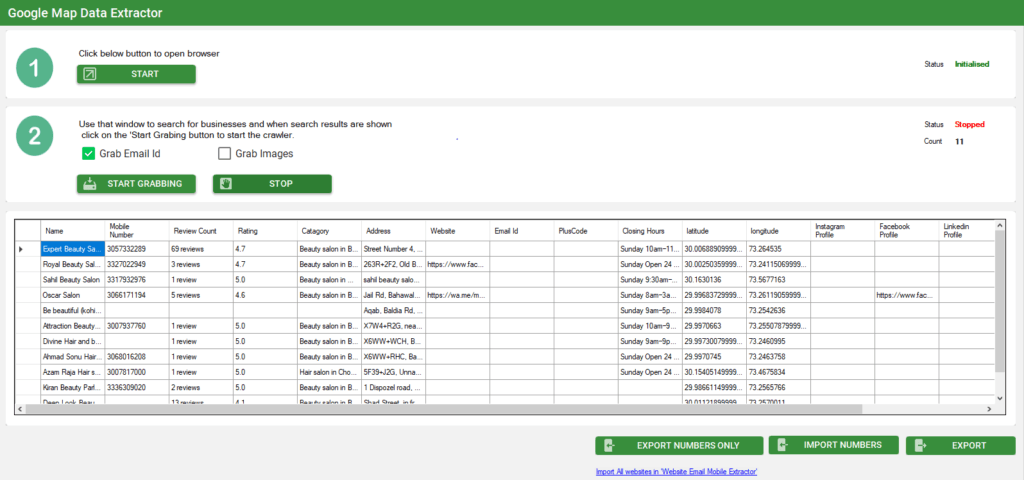Click the Review Count column header
Screen dimensions: 1024x480
point(201,231)
